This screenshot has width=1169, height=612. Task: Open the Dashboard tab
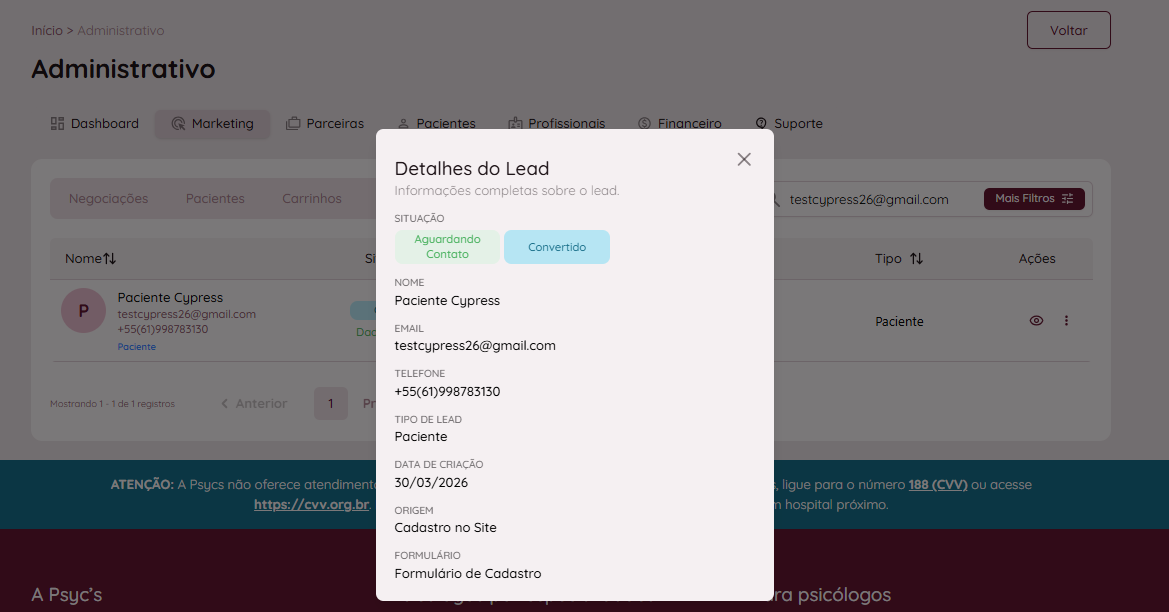tap(95, 124)
